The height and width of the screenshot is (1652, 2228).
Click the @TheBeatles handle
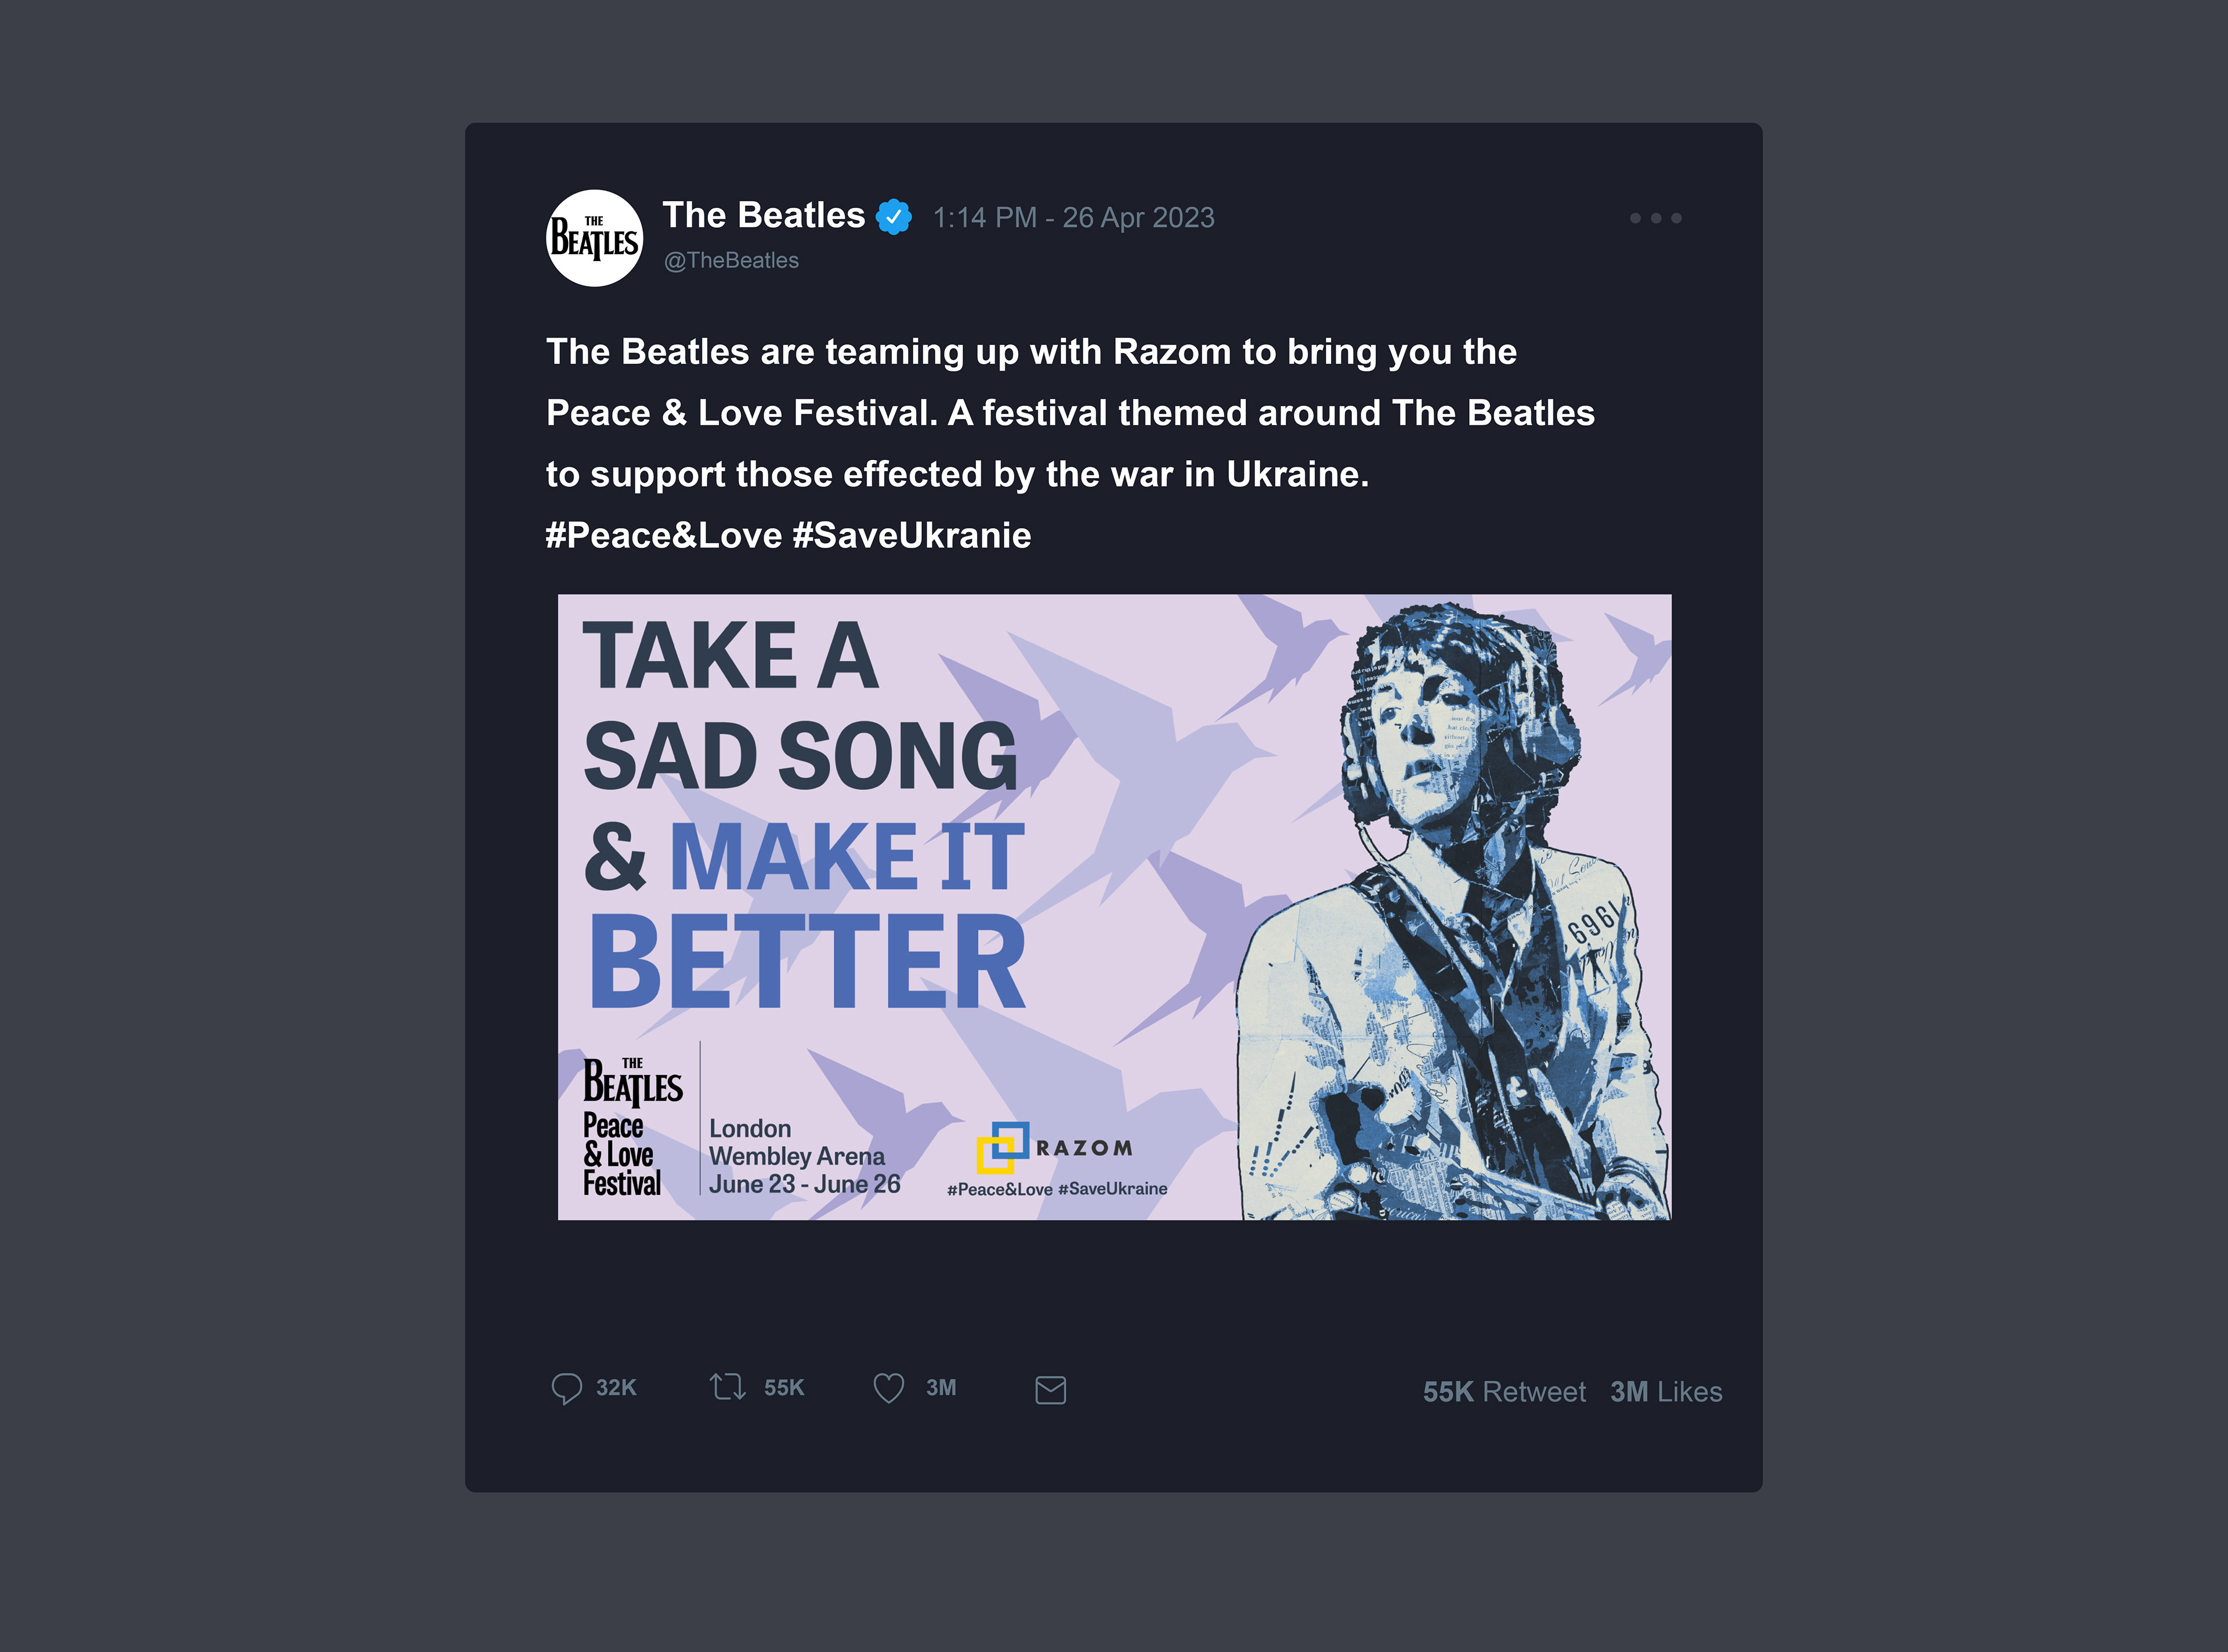(x=731, y=261)
